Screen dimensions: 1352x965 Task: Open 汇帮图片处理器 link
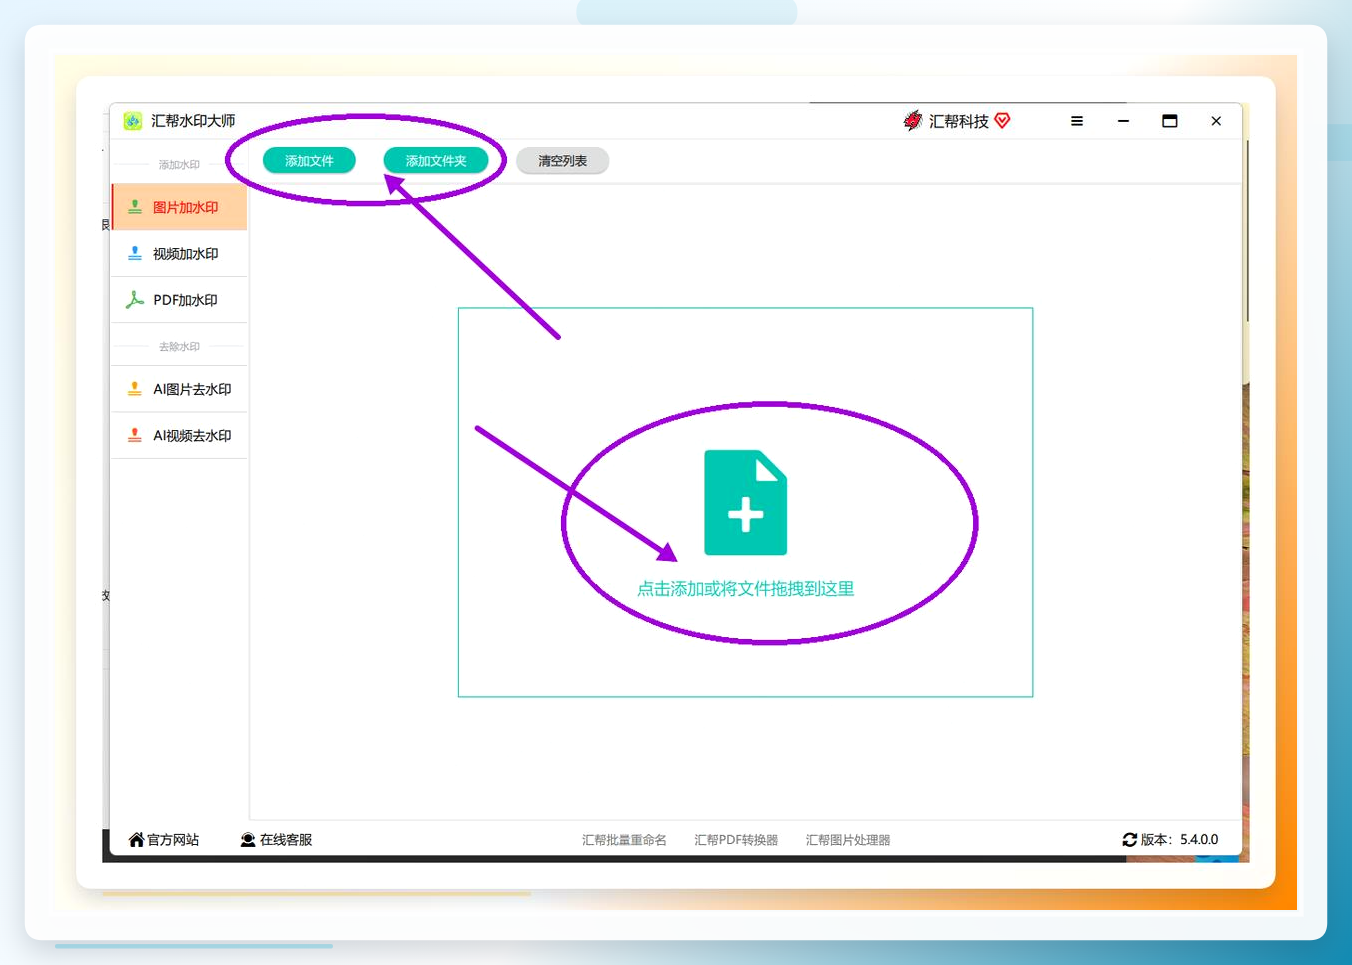848,840
